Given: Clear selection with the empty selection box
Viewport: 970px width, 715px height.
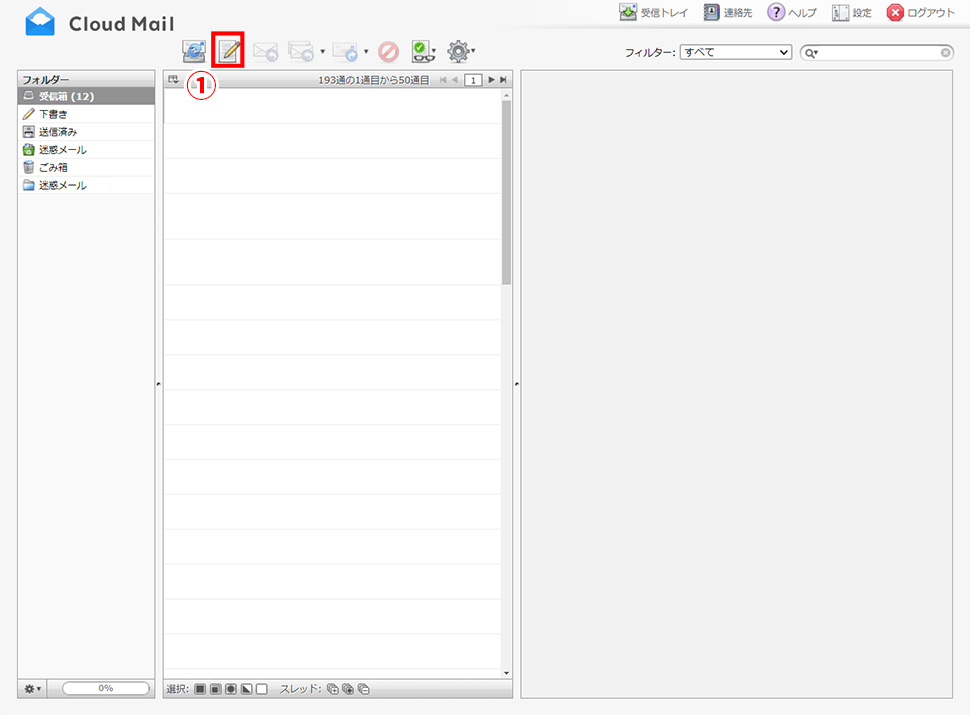Looking at the screenshot, I should (262, 689).
